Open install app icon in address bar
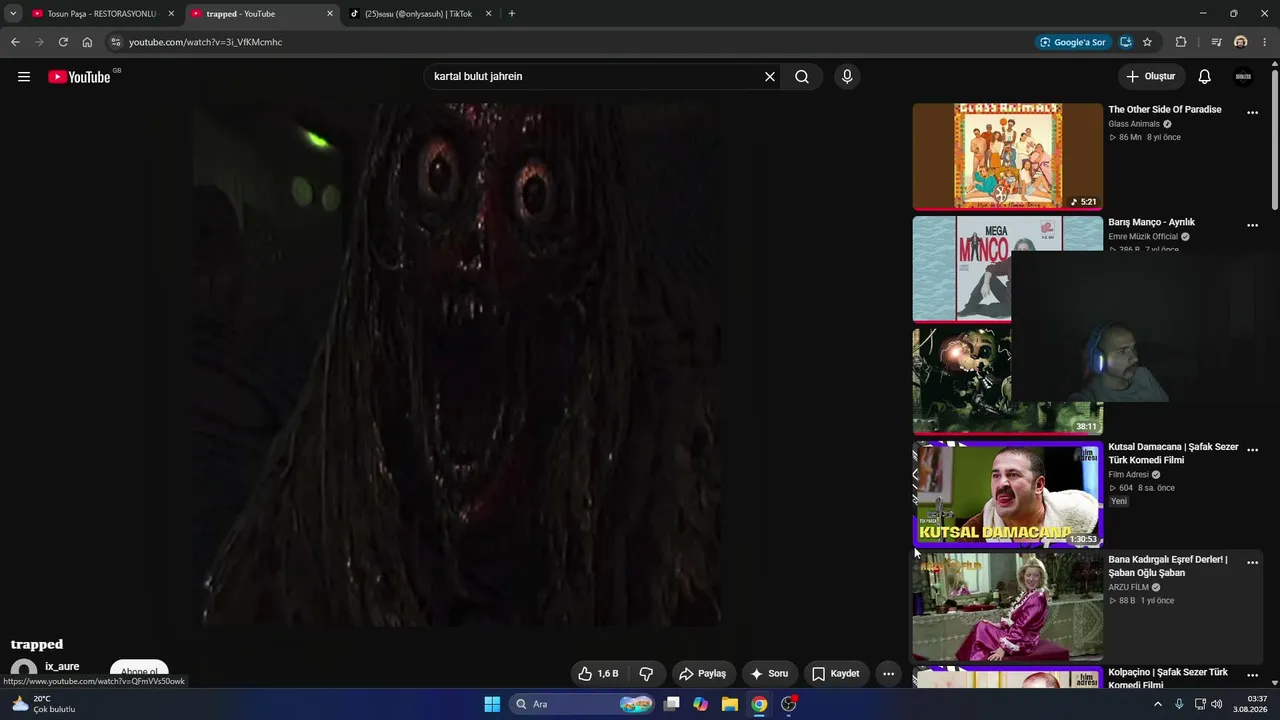1280x720 pixels. point(1126,42)
